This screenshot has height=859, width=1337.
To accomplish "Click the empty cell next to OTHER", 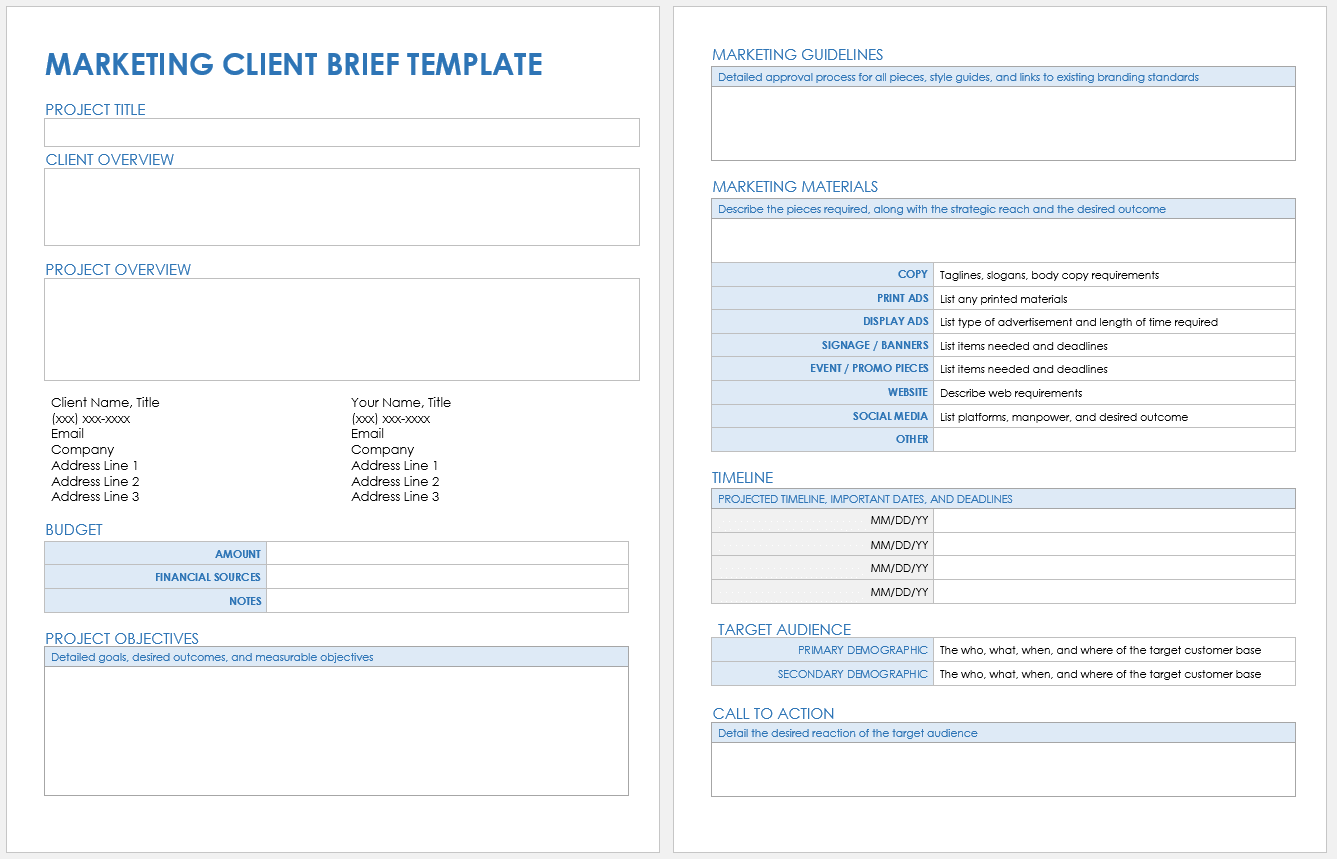I will click(x=1114, y=439).
